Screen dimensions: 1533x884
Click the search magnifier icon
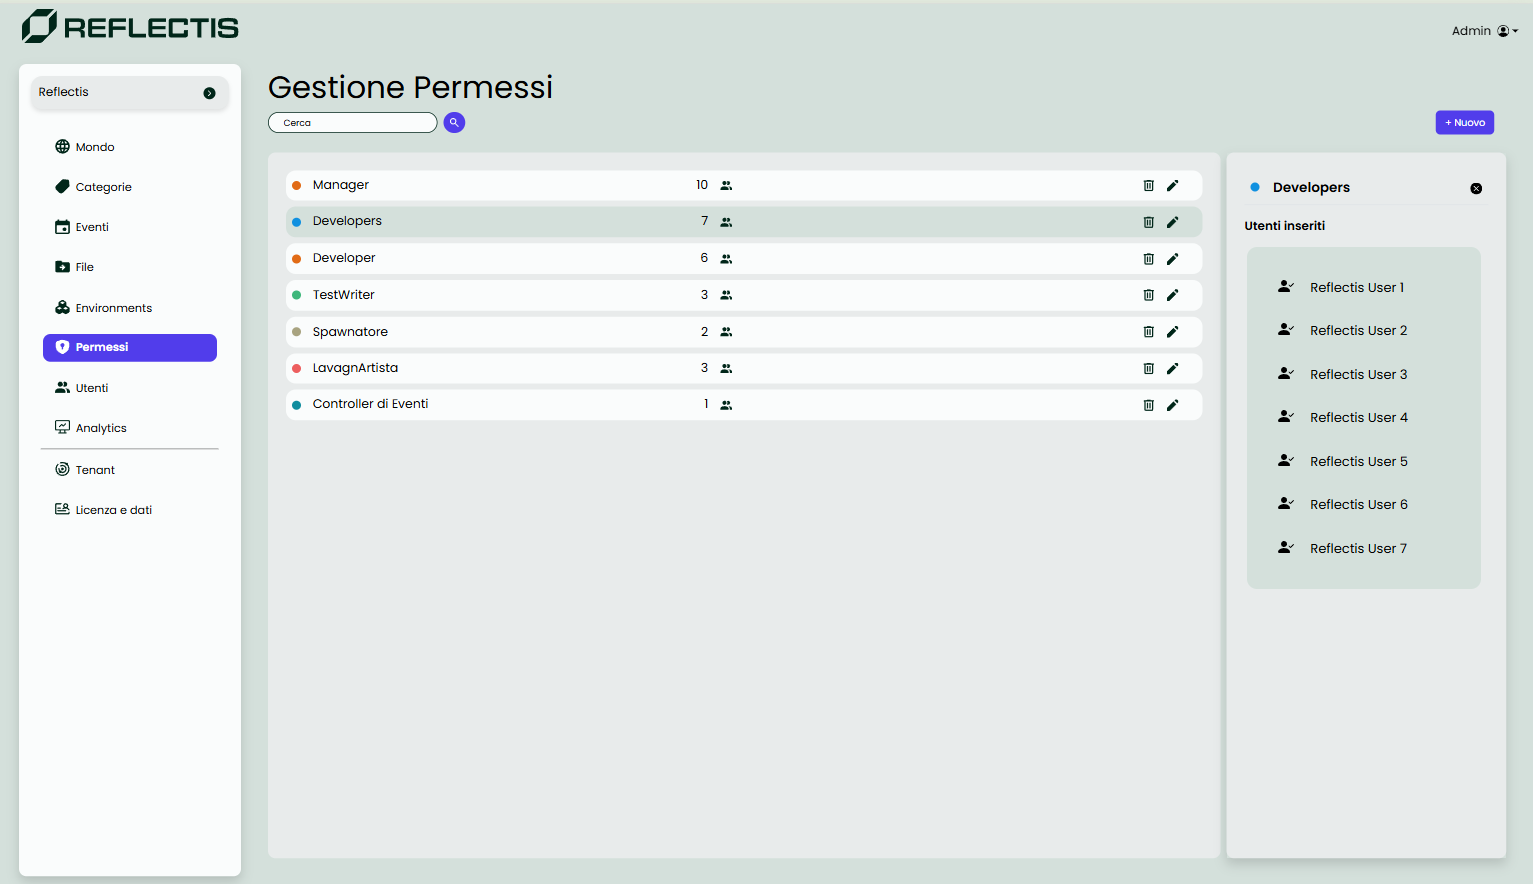454,122
